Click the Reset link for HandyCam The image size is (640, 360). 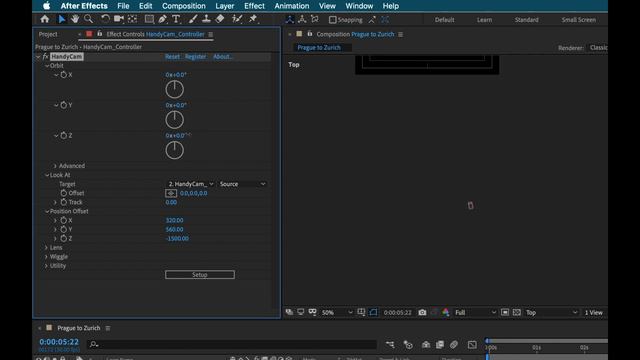point(172,57)
